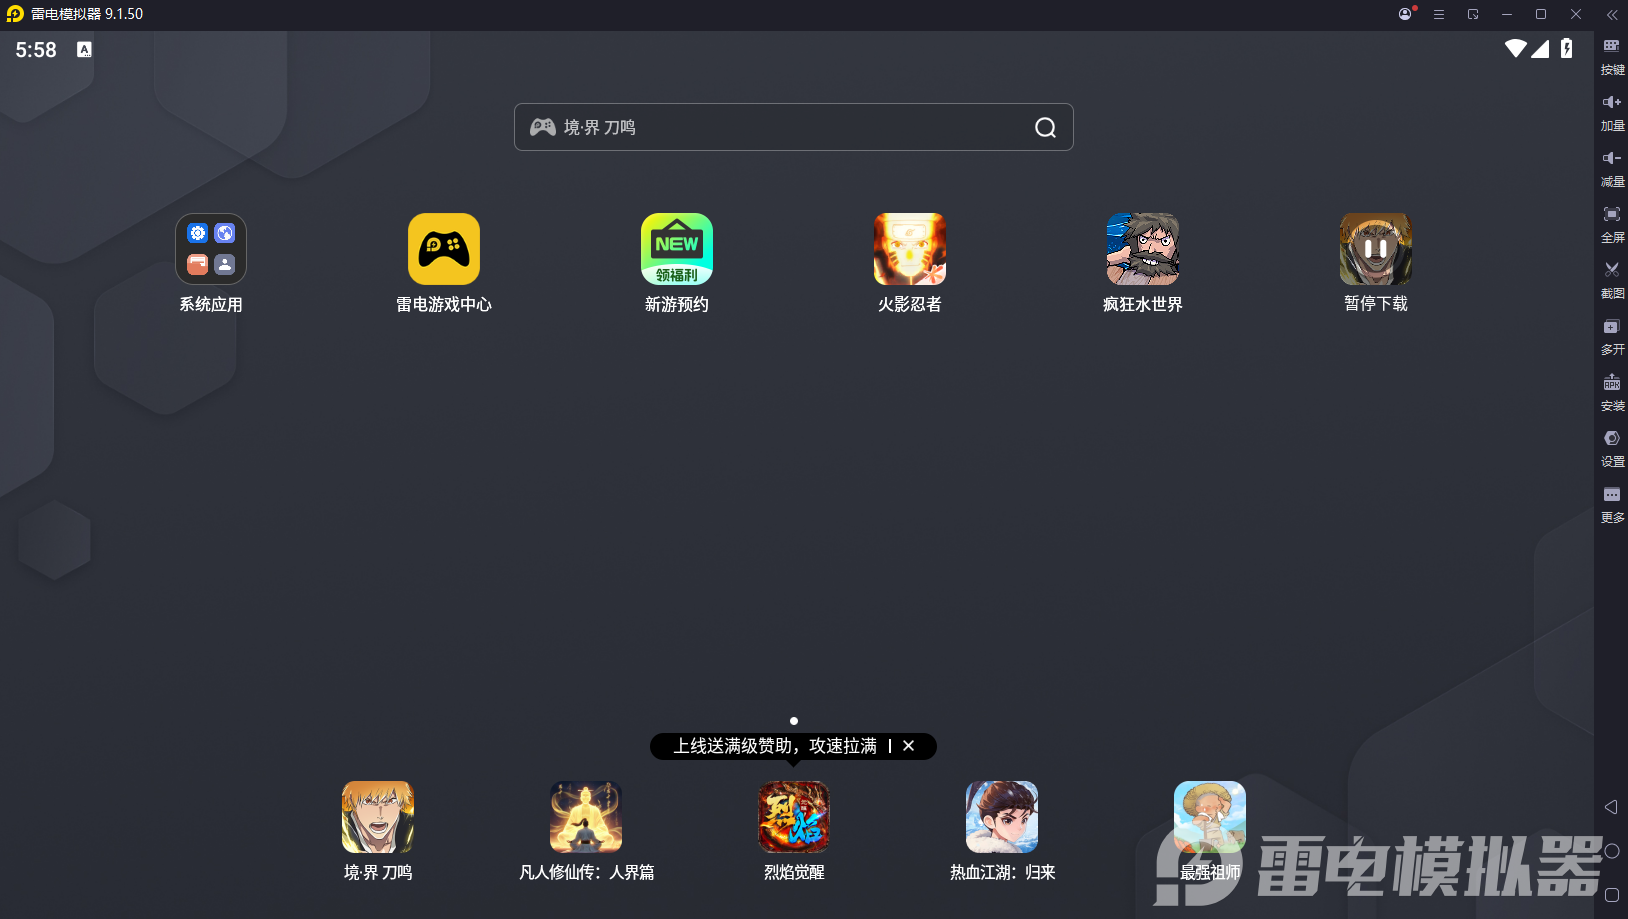Viewport: 1628px width, 919px height.
Task: Tap the Android home circle button
Action: pos(1612,851)
